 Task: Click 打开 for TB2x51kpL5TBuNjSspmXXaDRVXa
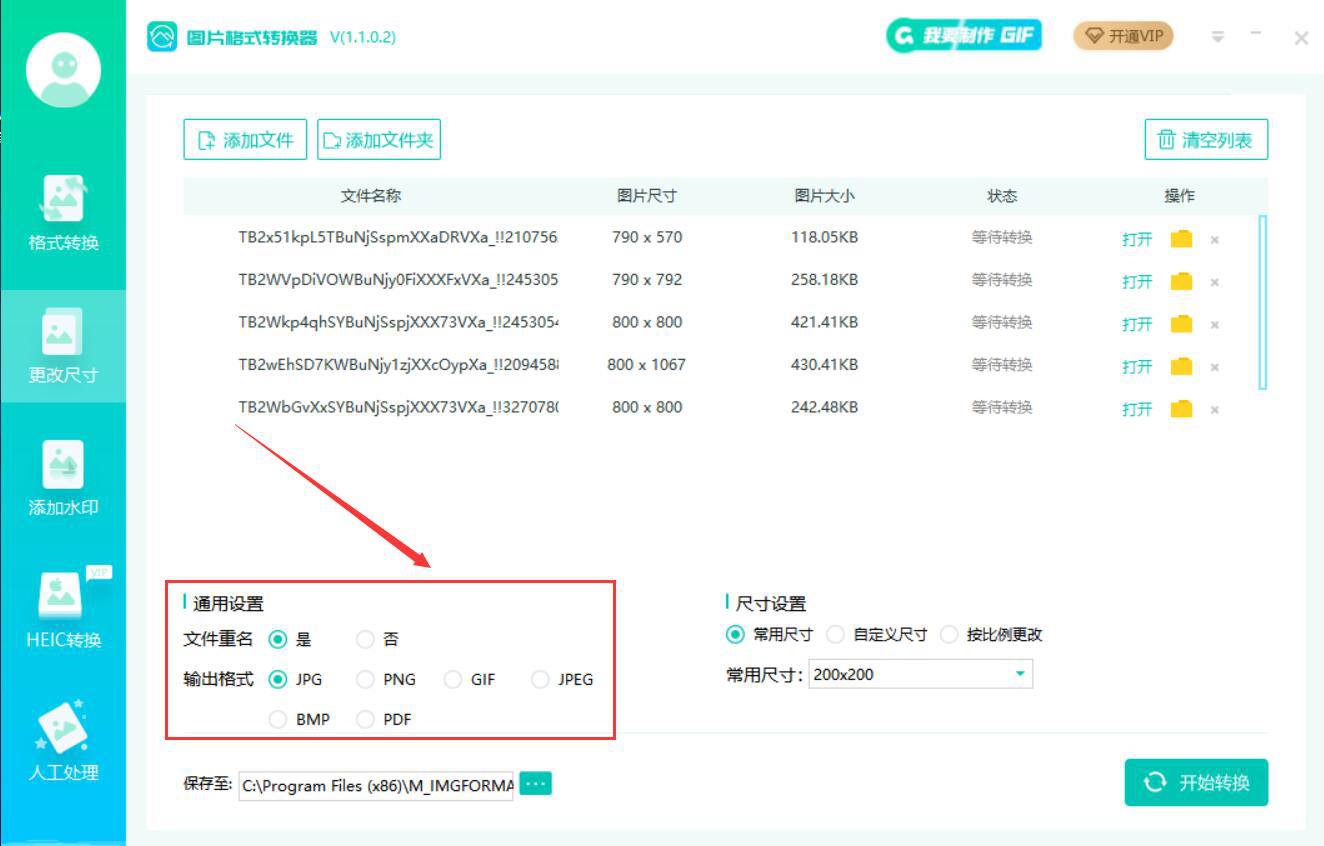(x=1137, y=240)
